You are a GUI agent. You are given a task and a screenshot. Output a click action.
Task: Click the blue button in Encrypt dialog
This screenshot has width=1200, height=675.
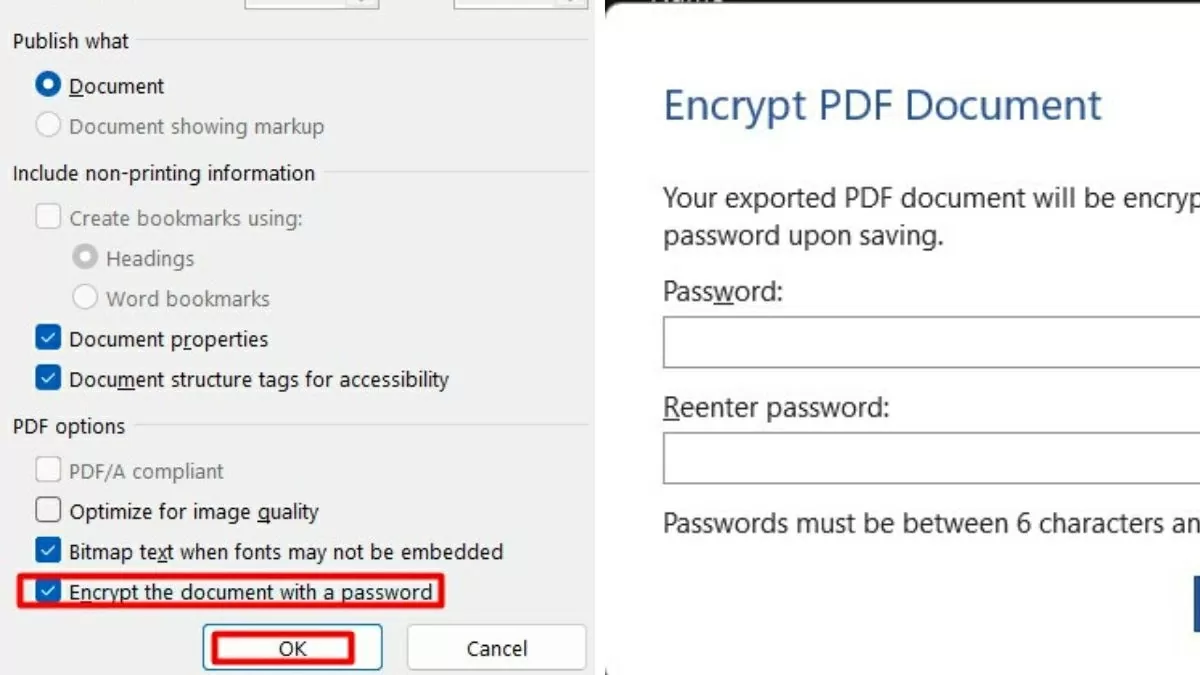click(x=1195, y=603)
